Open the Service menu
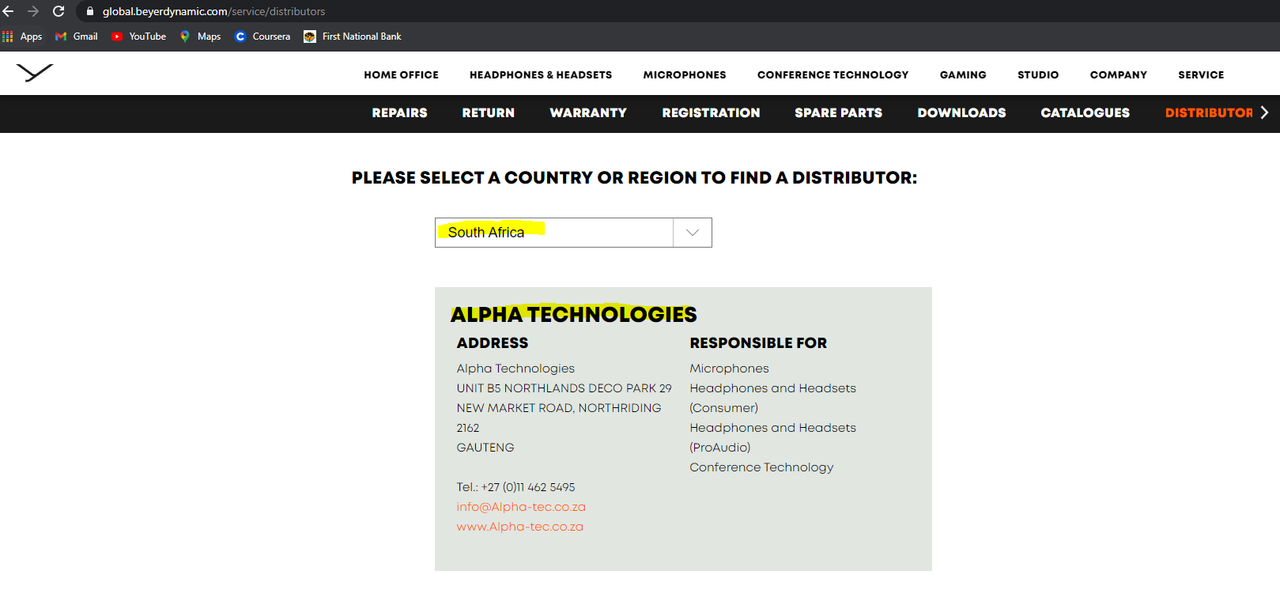1280x613 pixels. pos(1201,75)
